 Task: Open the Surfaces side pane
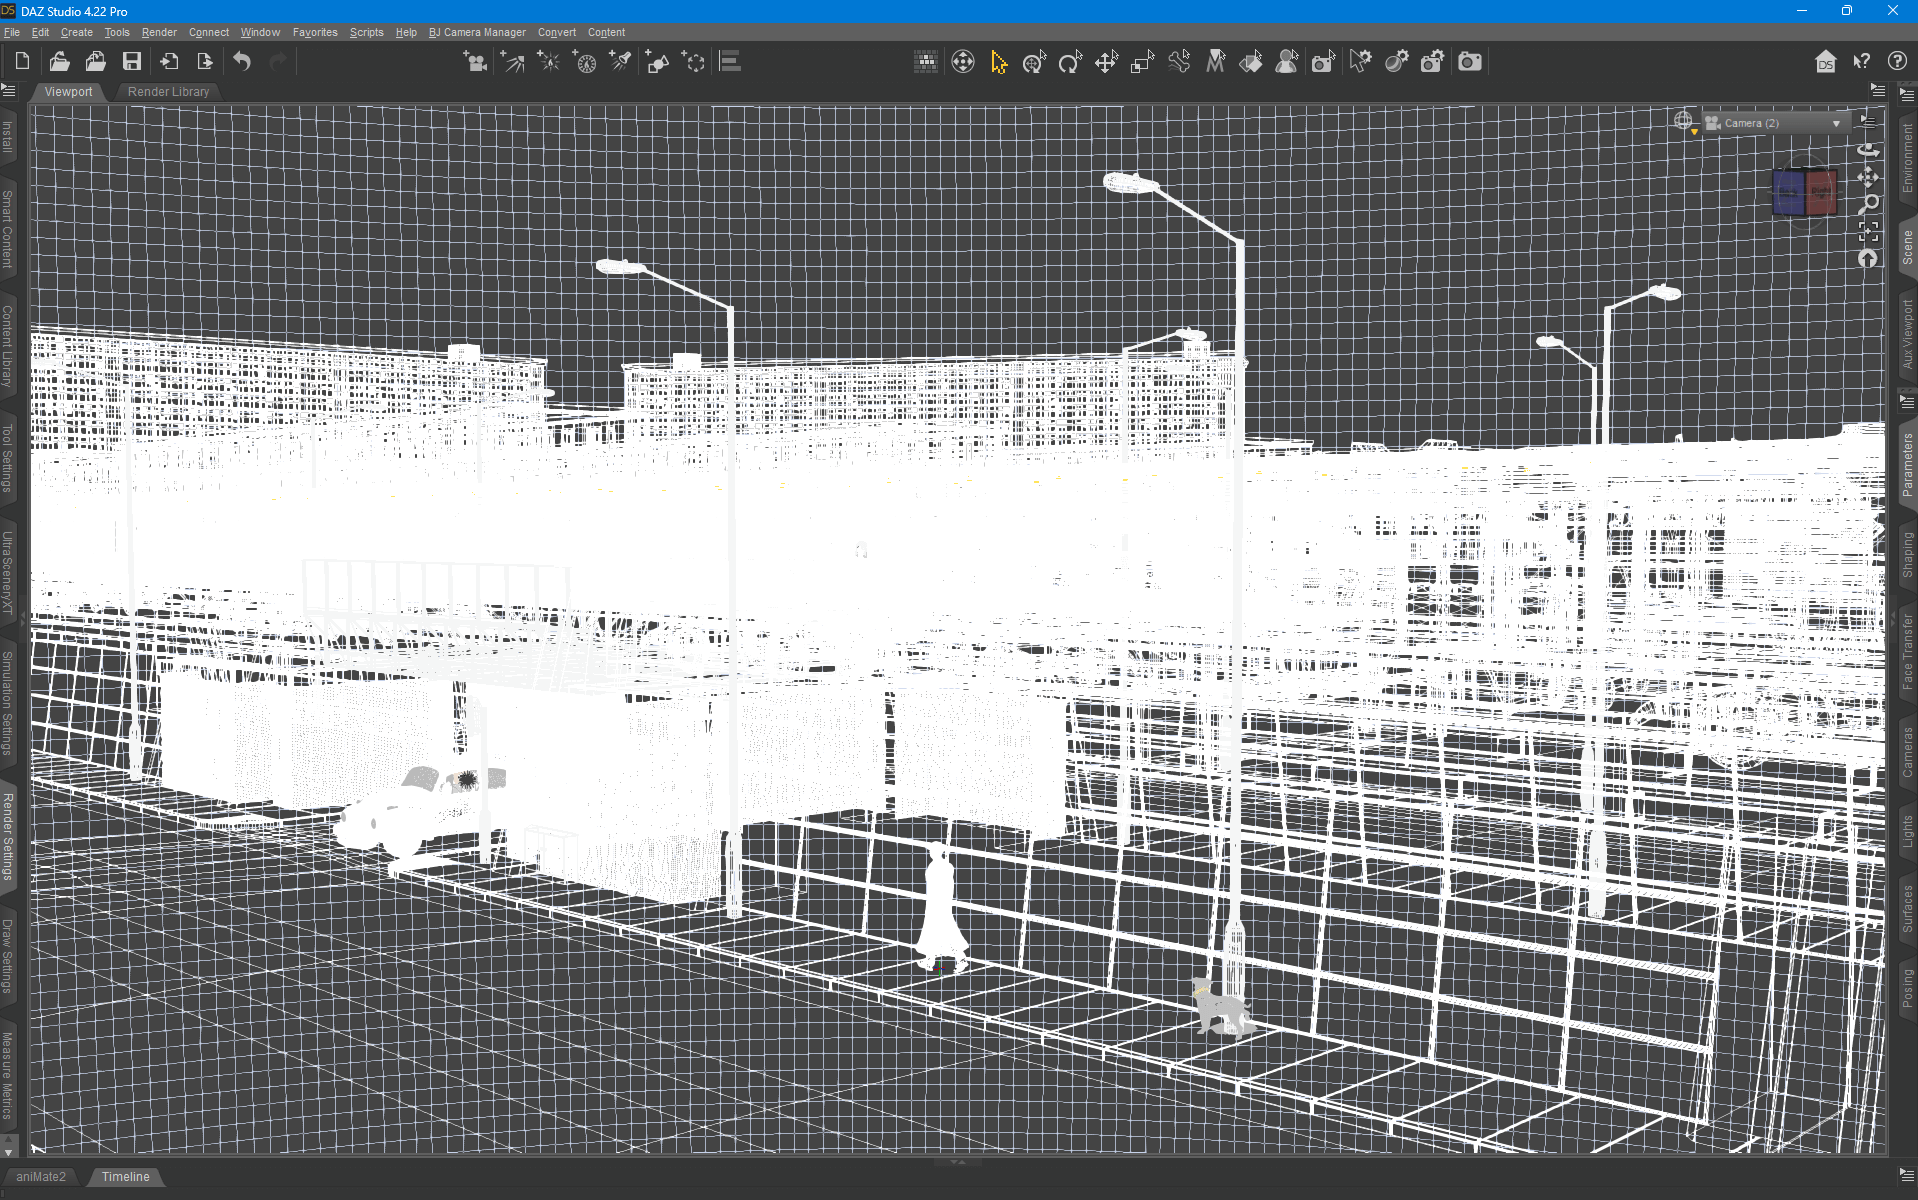click(1907, 908)
